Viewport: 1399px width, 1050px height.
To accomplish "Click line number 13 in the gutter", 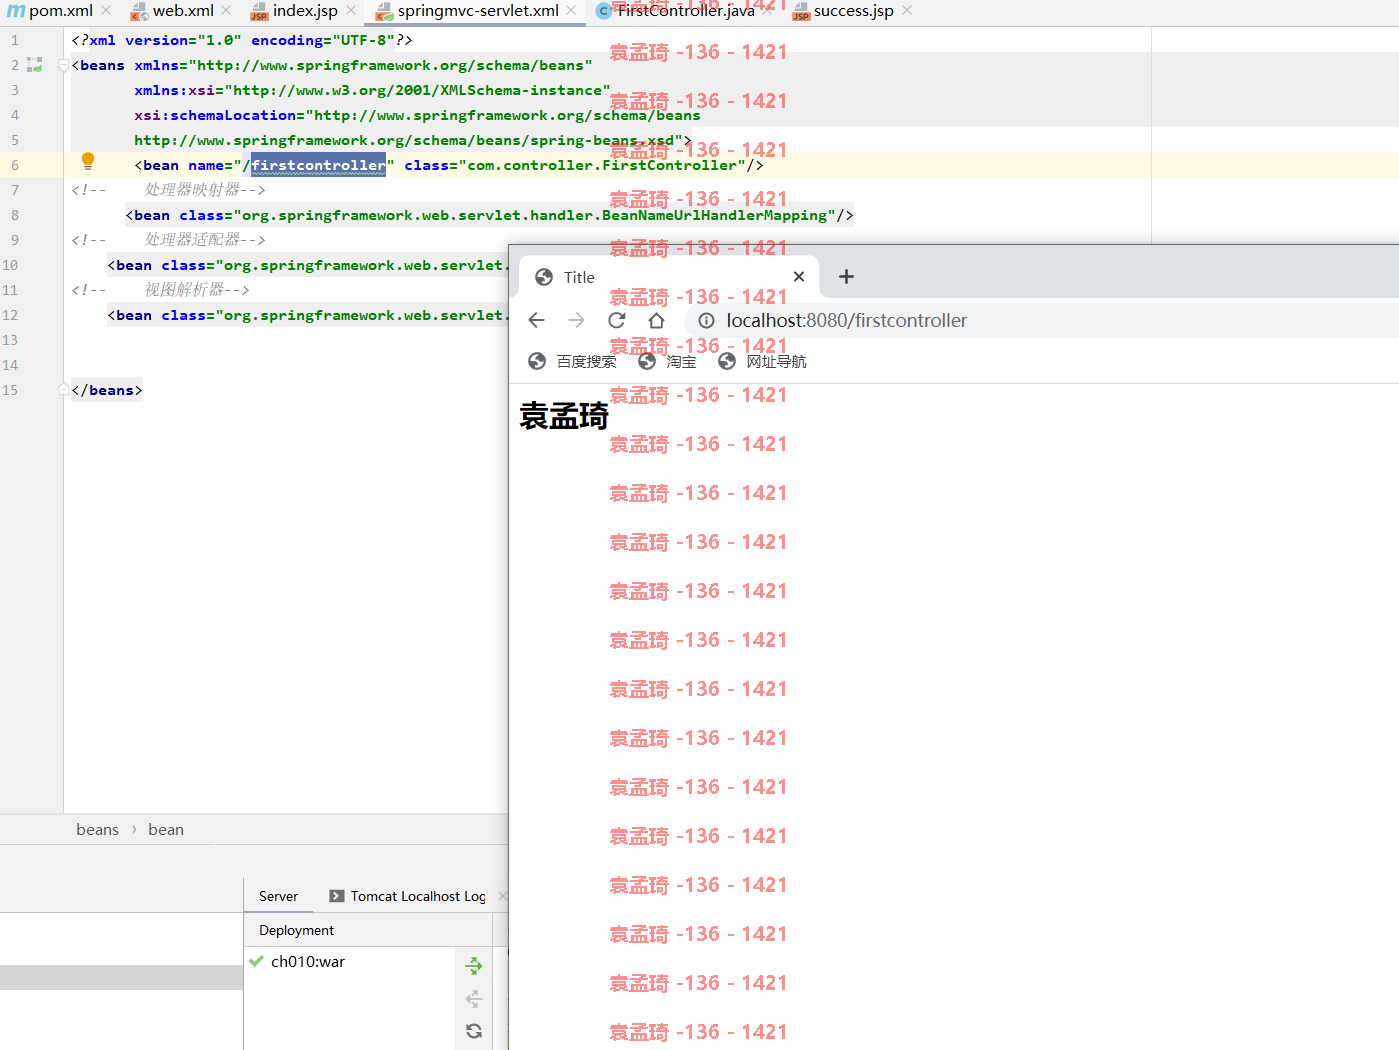I will click(10, 340).
